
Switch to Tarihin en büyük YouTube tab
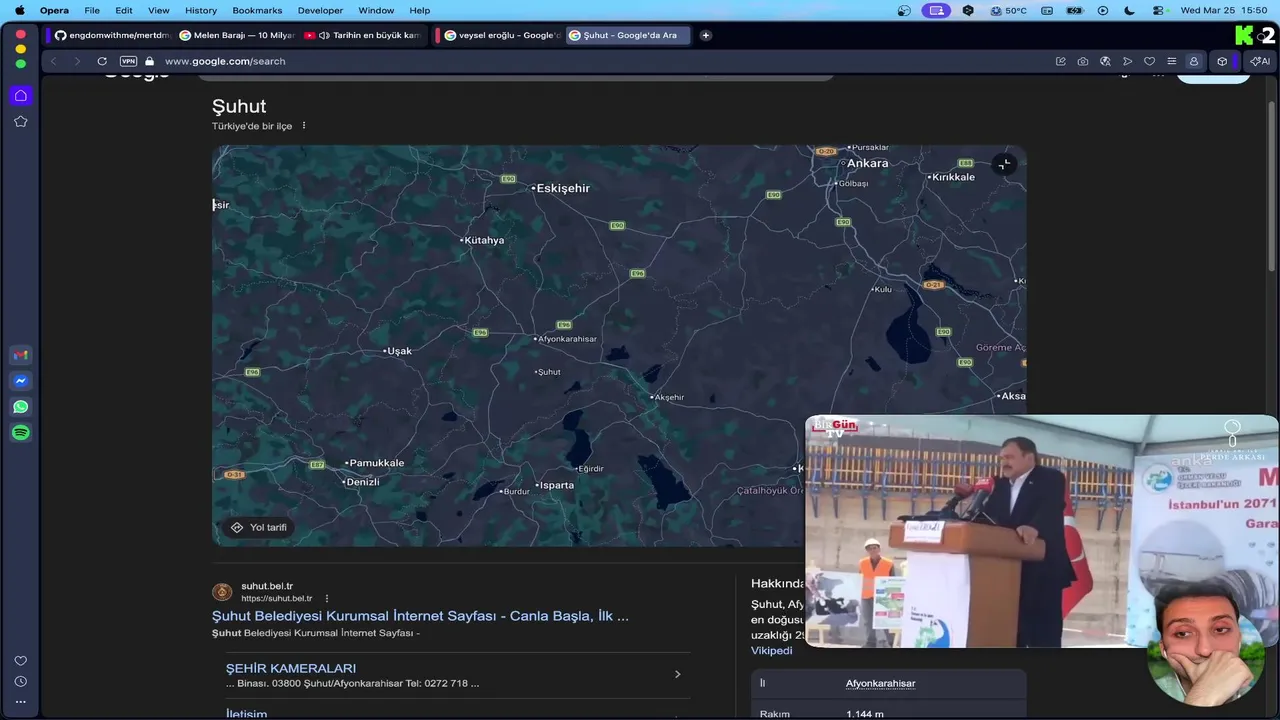pyautogui.click(x=363, y=35)
